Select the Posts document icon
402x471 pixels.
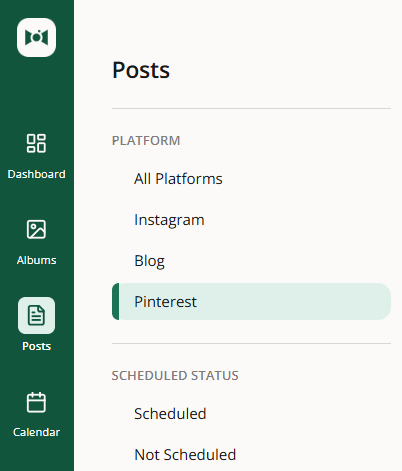(36, 315)
